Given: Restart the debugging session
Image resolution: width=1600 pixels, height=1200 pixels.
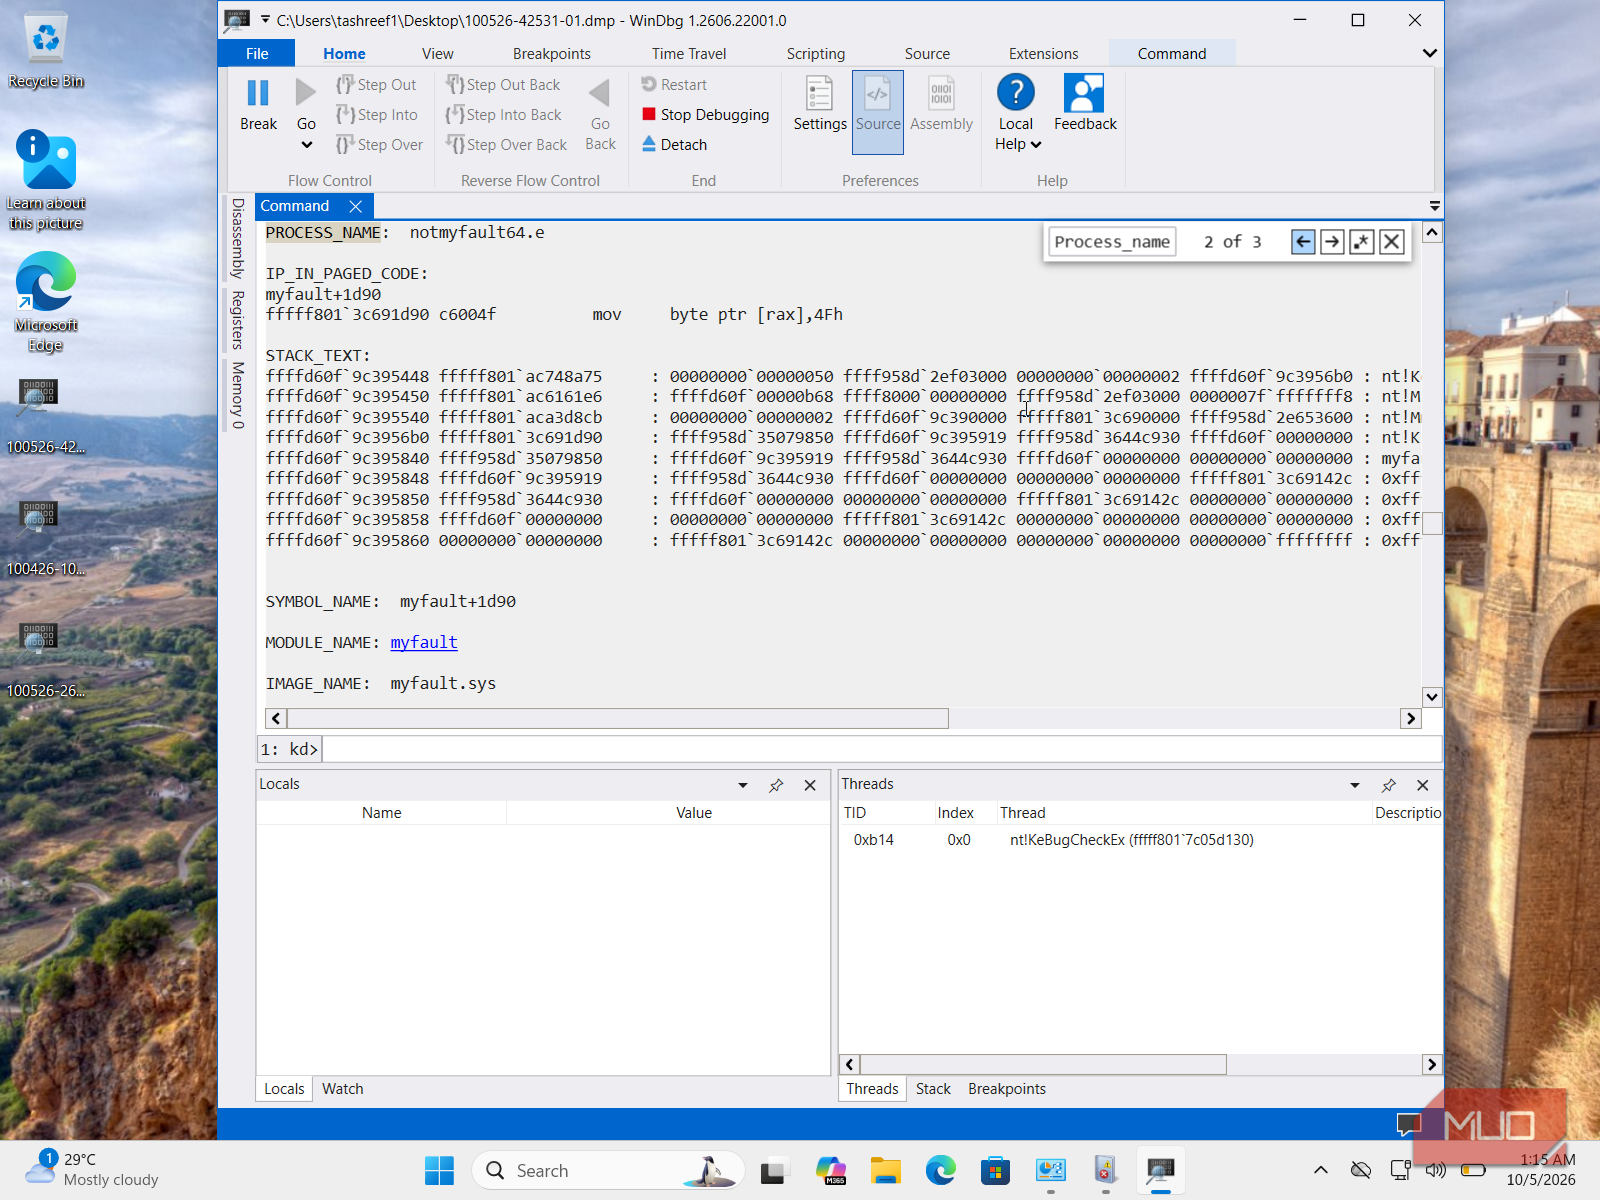Looking at the screenshot, I should pyautogui.click(x=674, y=85).
